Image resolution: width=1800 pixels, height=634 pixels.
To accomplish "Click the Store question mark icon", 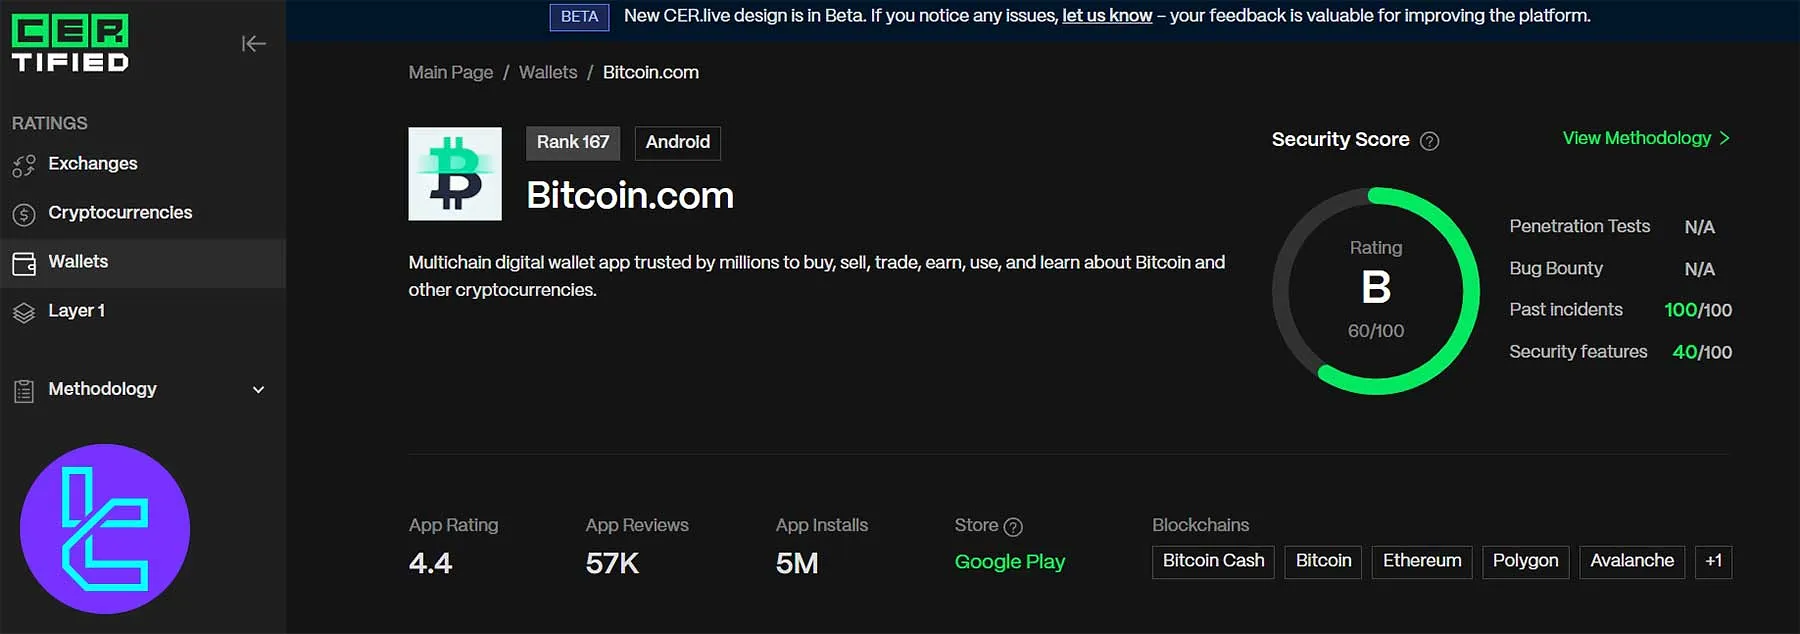I will [1013, 527].
